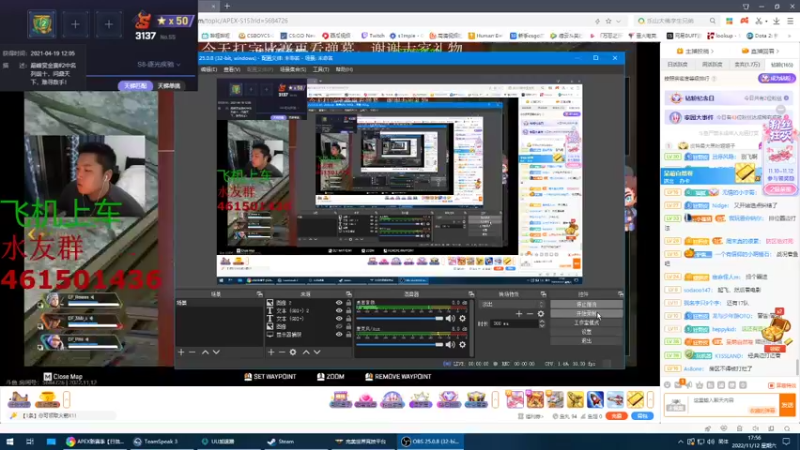
Task: Open desktop audio settings gear in mixer
Action: click(462, 318)
